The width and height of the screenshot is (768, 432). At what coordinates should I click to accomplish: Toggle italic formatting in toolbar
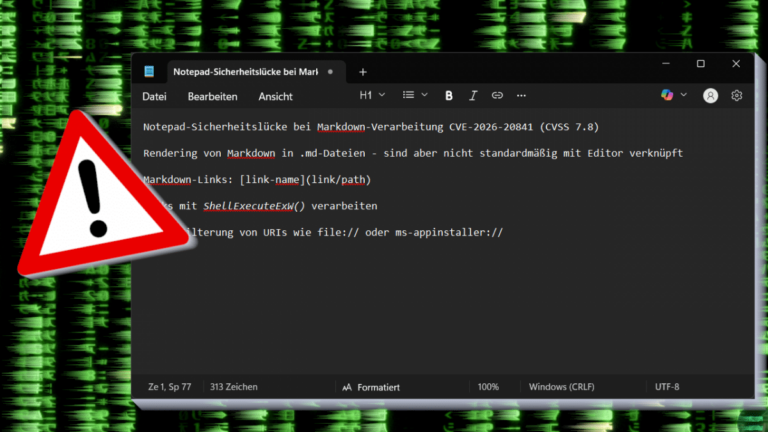[x=473, y=96]
